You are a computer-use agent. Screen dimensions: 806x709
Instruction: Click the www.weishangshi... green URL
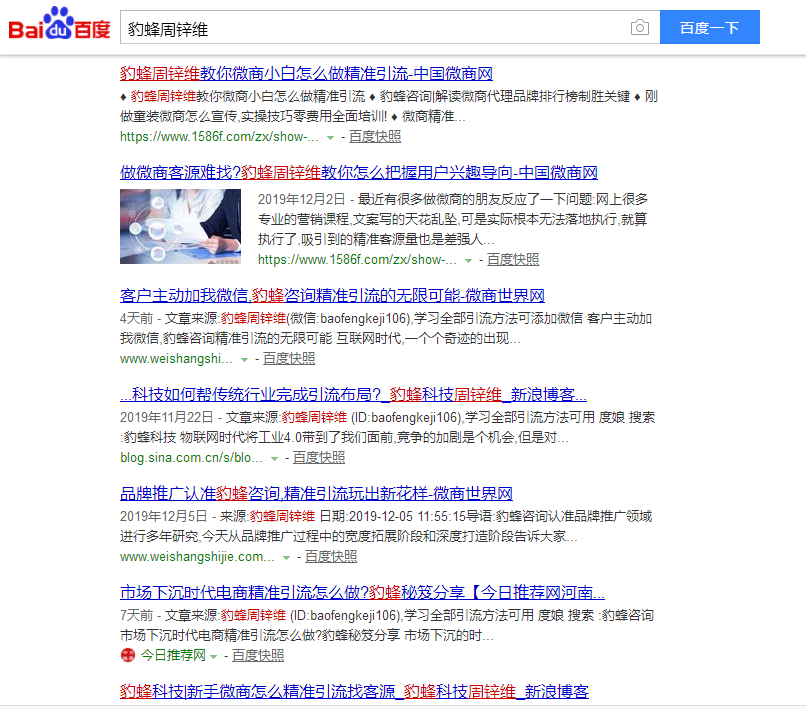176,359
